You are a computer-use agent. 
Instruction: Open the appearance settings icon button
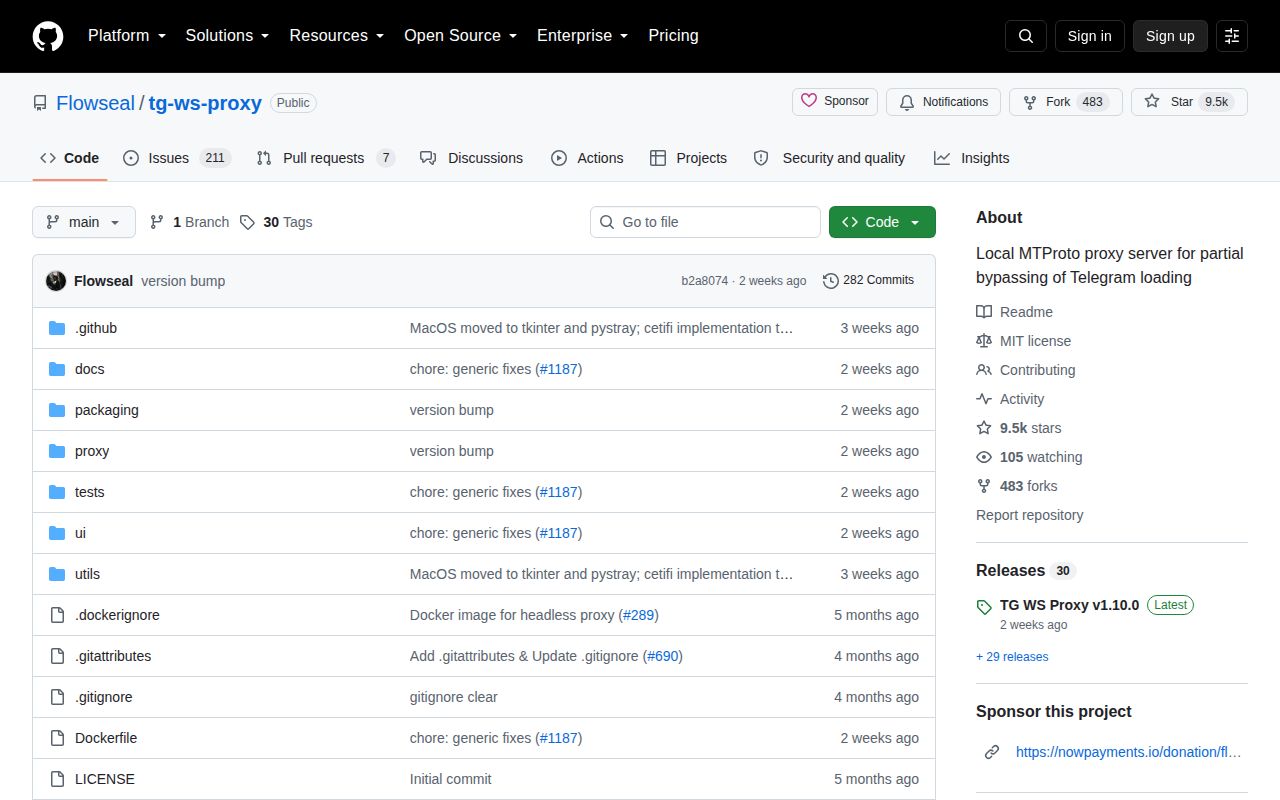(x=1232, y=36)
